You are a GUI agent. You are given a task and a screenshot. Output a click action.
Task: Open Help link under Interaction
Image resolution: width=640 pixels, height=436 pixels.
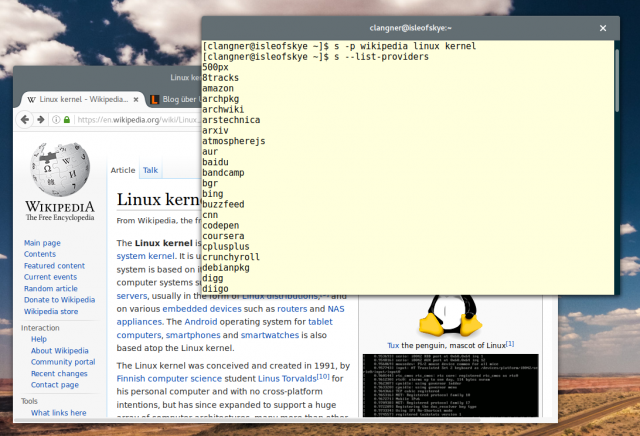tap(39, 339)
